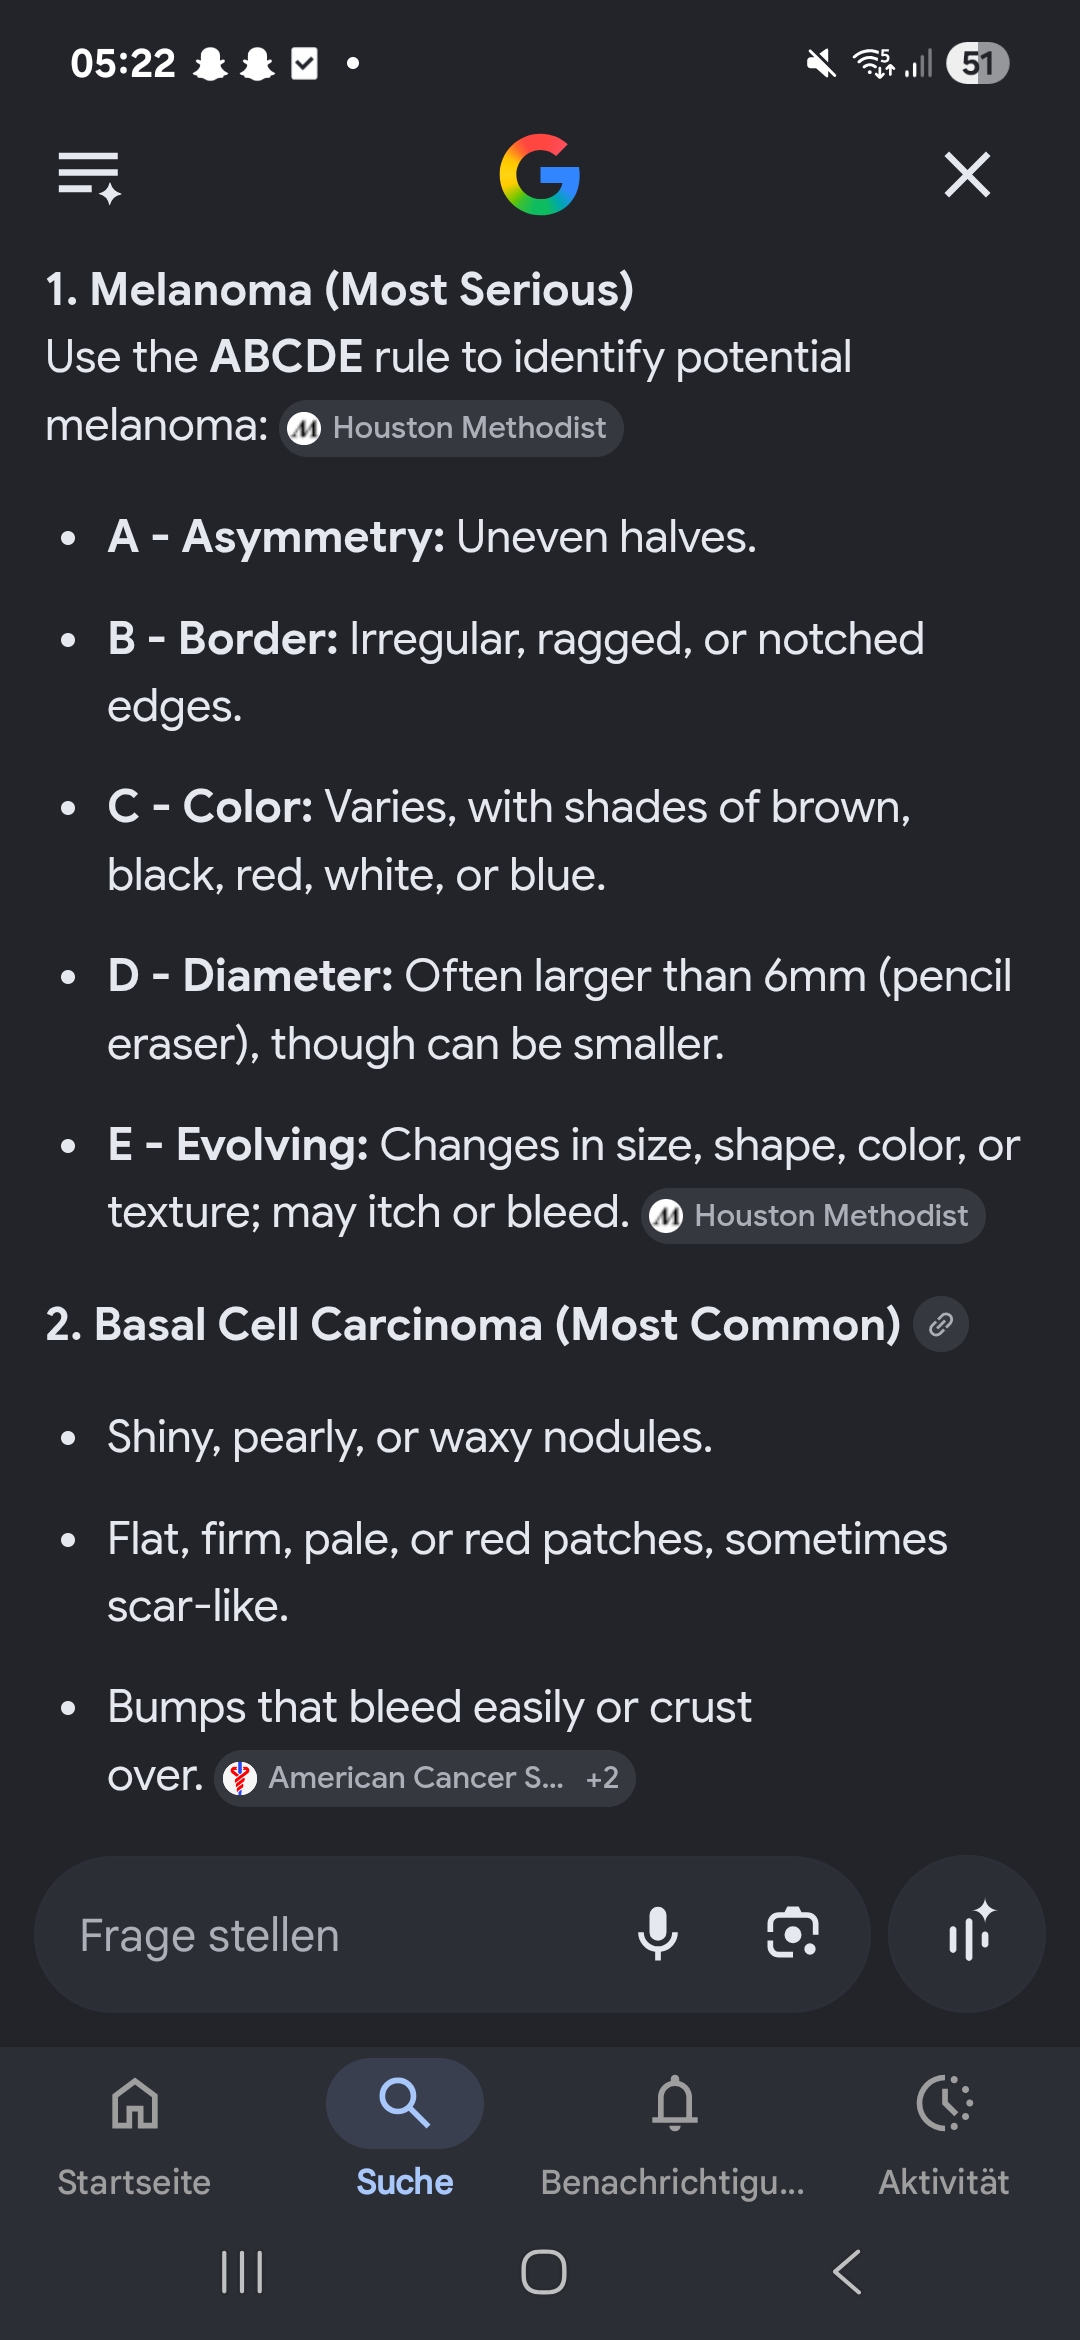
Task: Close the AI answer panel
Action: coord(967,175)
